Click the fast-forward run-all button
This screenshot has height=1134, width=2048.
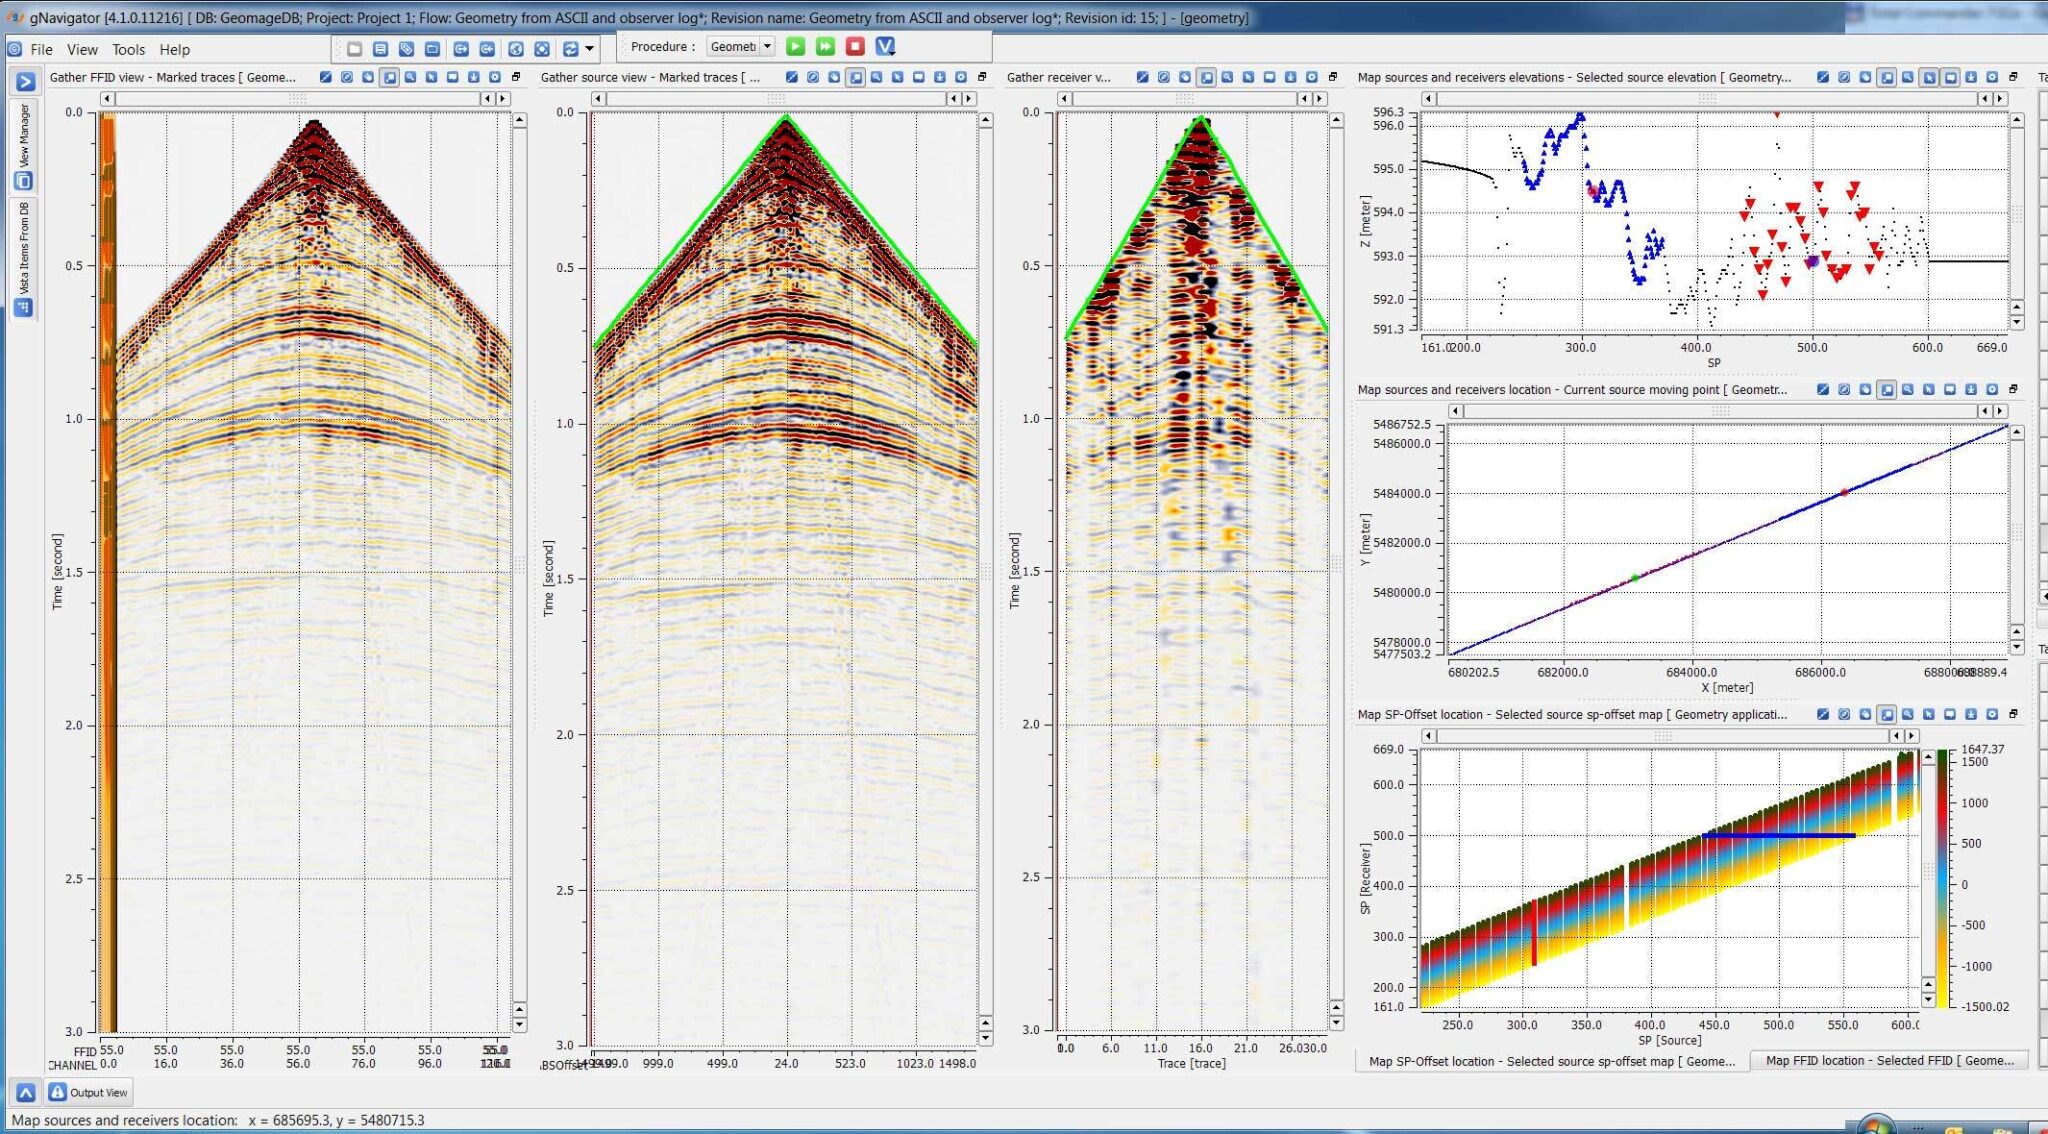click(x=825, y=47)
